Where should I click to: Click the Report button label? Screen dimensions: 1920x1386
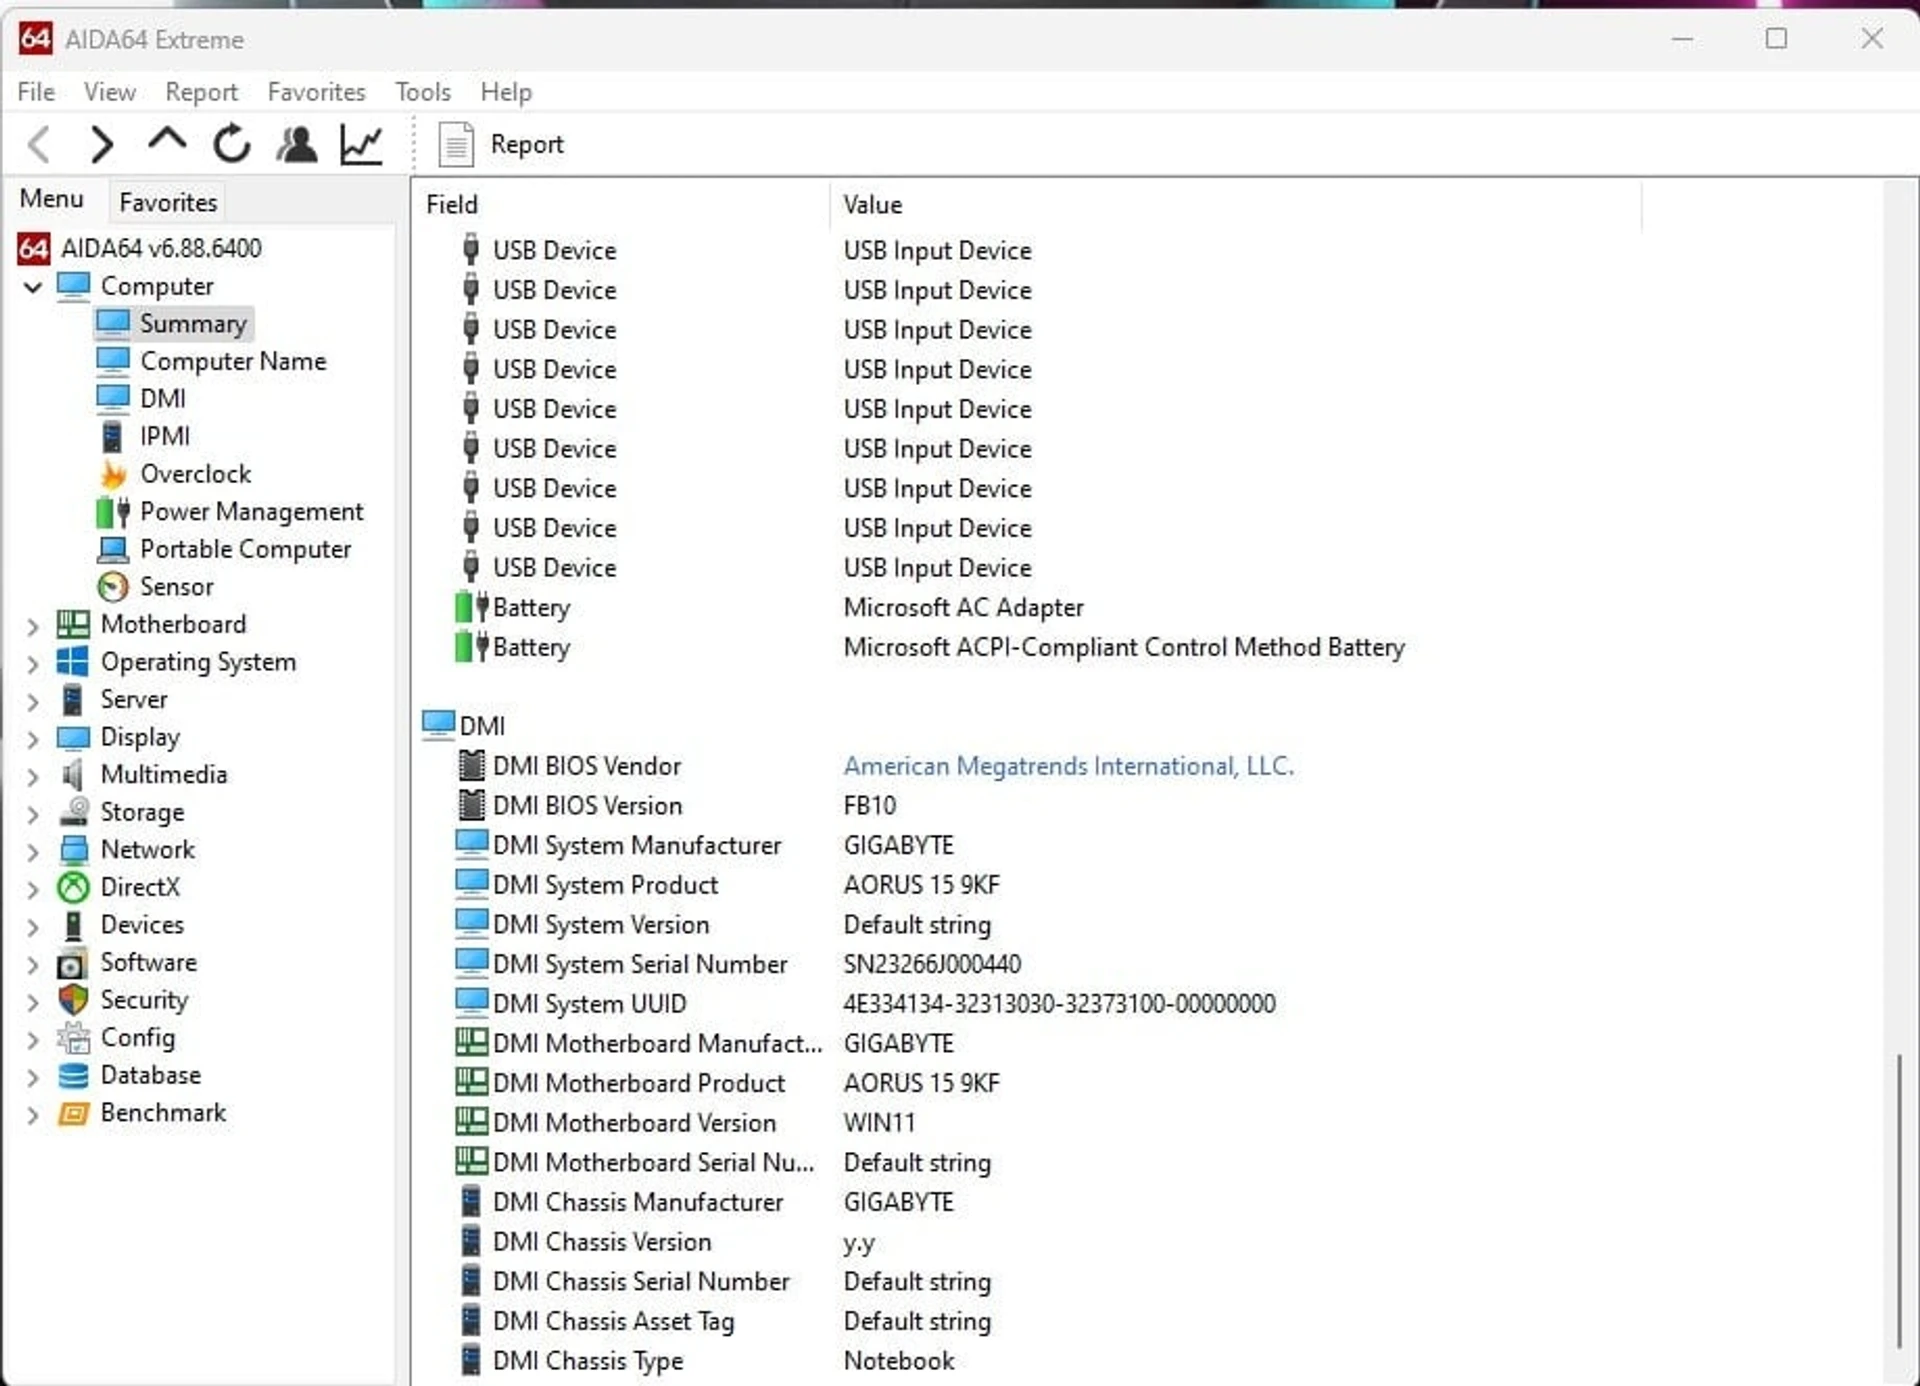526,144
